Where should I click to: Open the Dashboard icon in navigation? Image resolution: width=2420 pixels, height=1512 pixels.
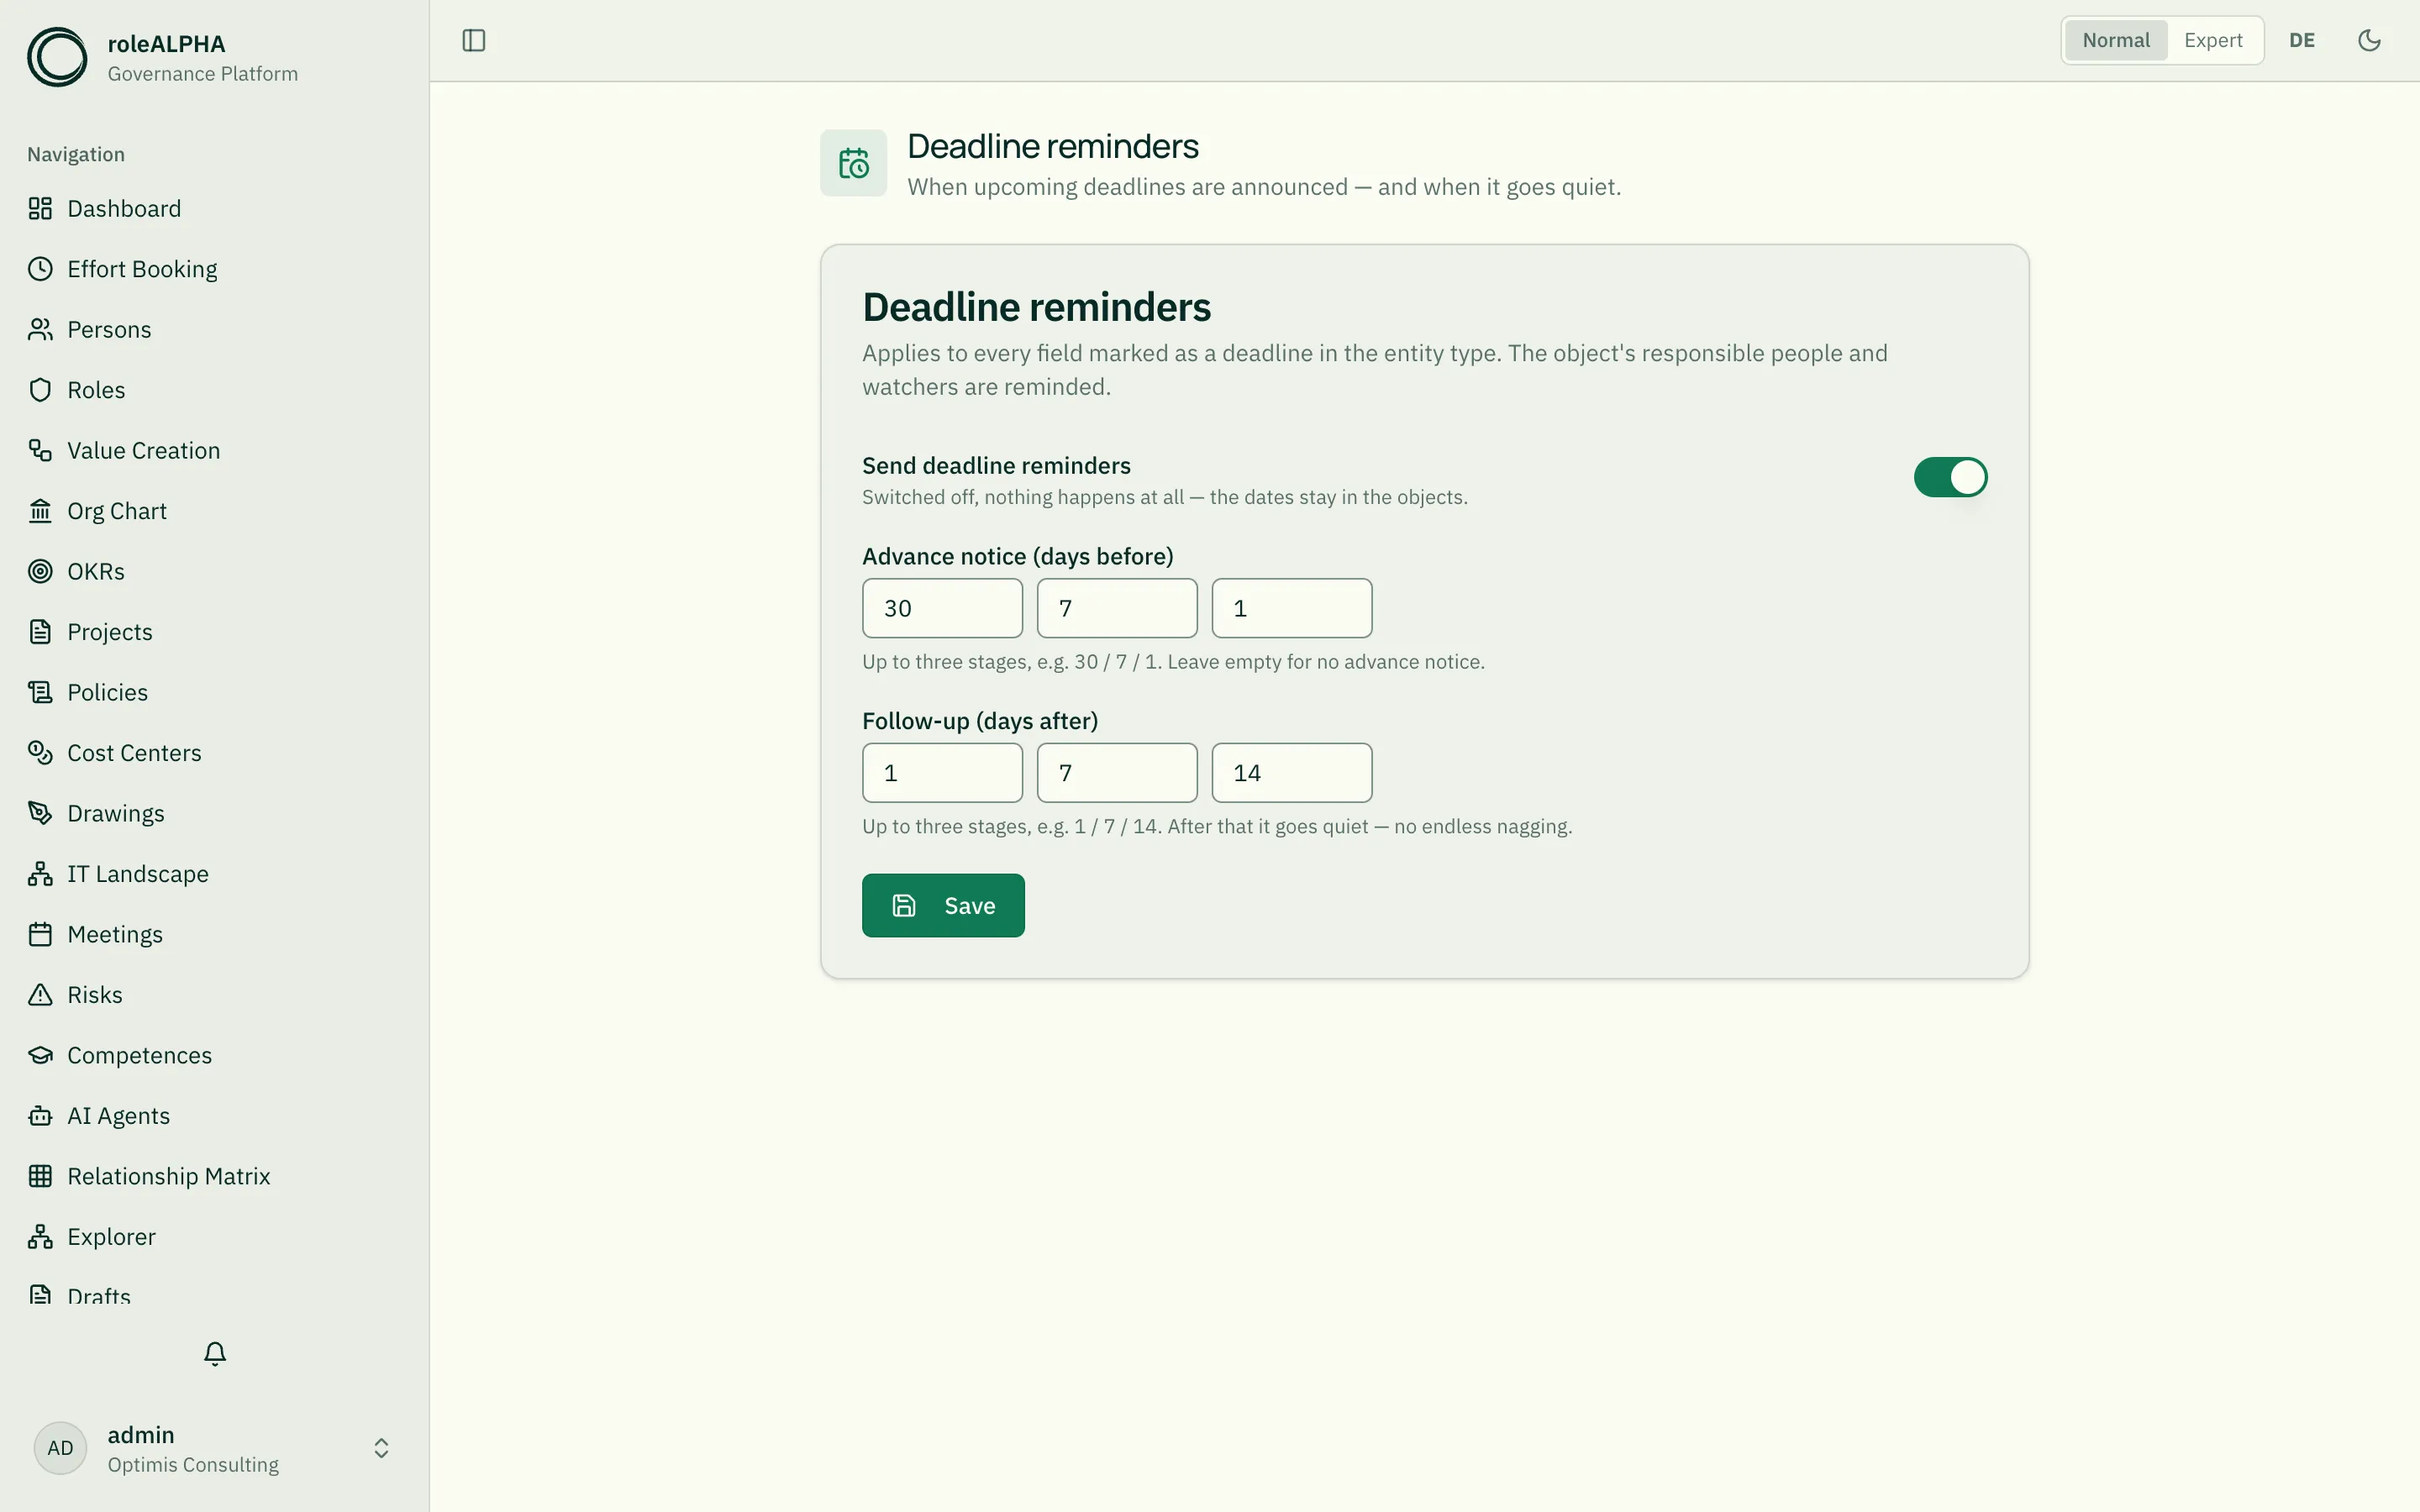pos(40,208)
